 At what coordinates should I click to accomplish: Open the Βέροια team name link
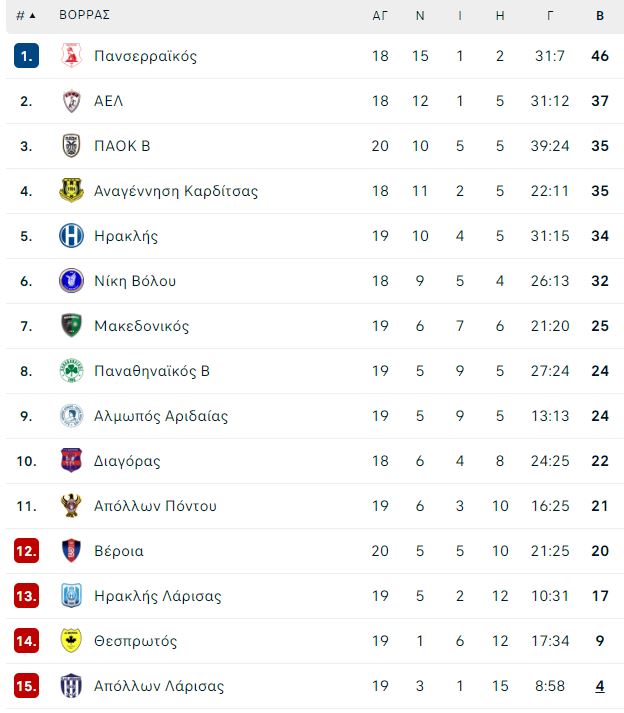pos(119,551)
